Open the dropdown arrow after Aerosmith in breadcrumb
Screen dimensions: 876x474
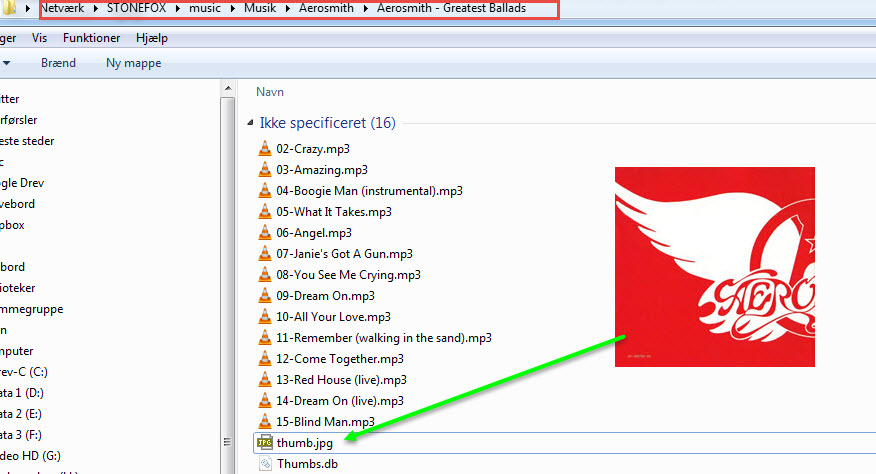(366, 8)
